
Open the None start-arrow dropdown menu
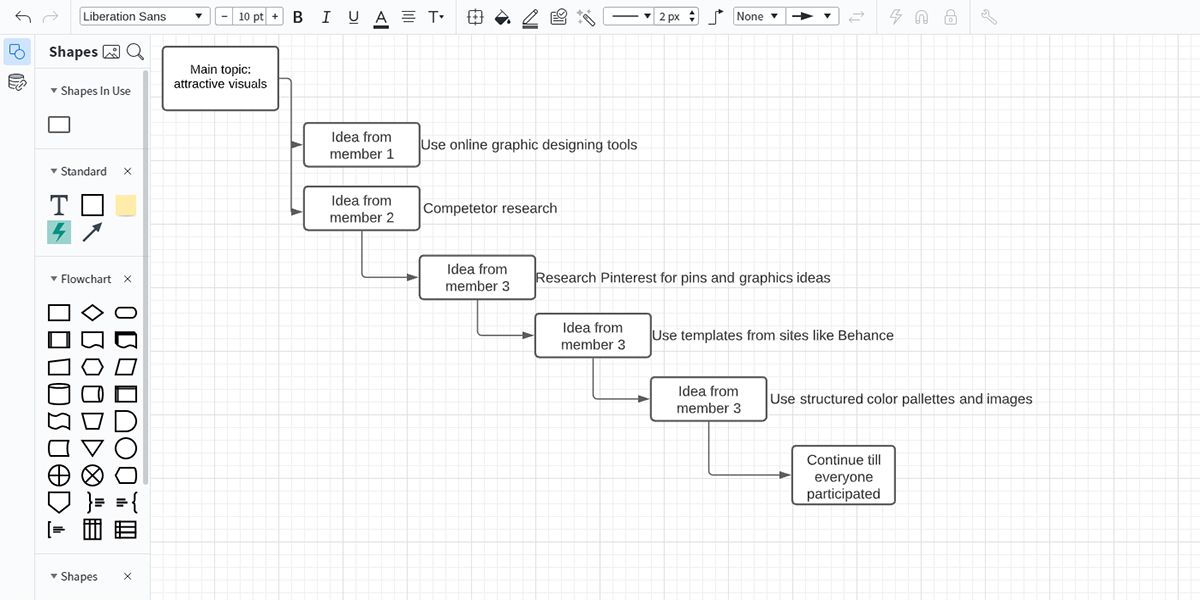757,17
